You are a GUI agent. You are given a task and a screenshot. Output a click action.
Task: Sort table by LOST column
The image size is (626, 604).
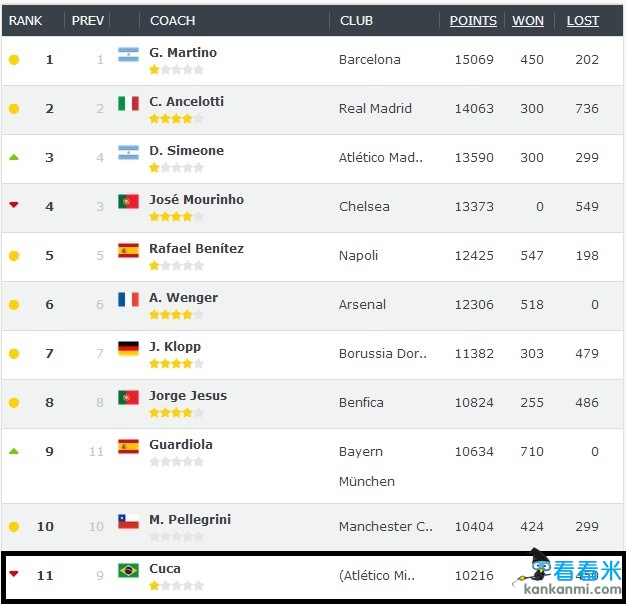(583, 20)
